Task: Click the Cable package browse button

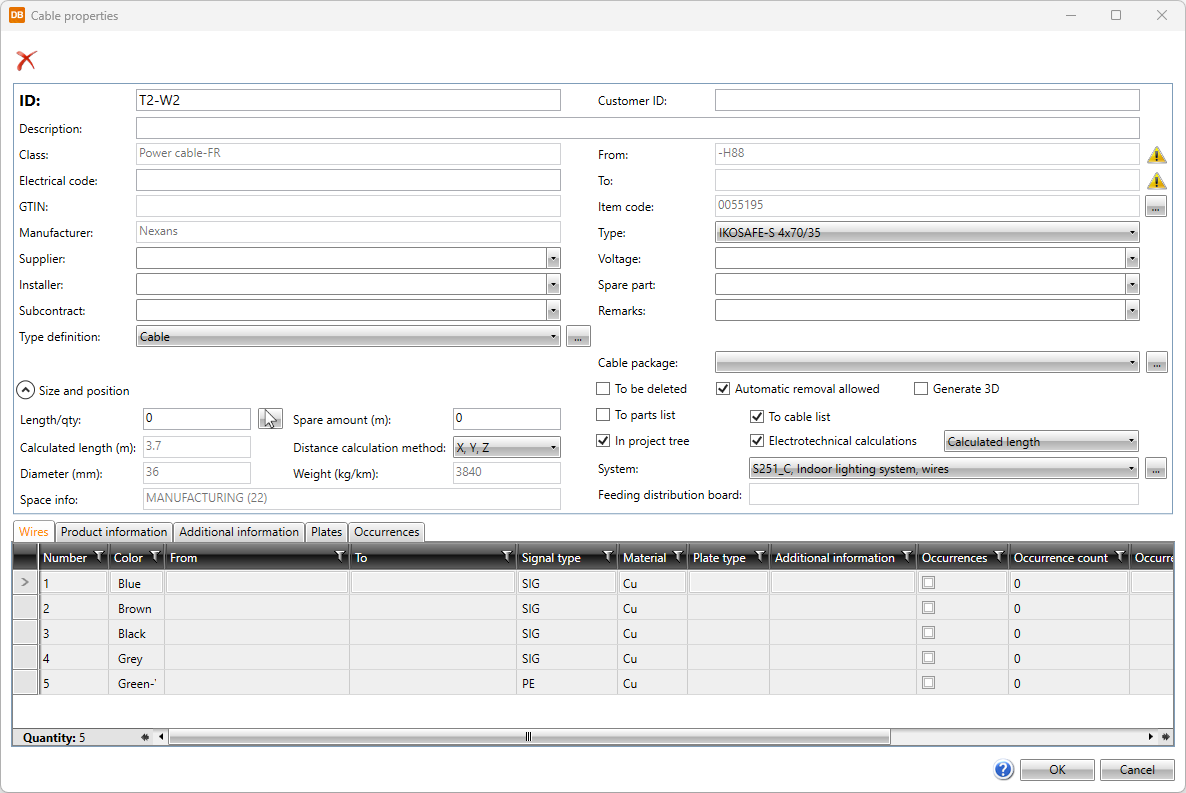Action: coord(1156,363)
